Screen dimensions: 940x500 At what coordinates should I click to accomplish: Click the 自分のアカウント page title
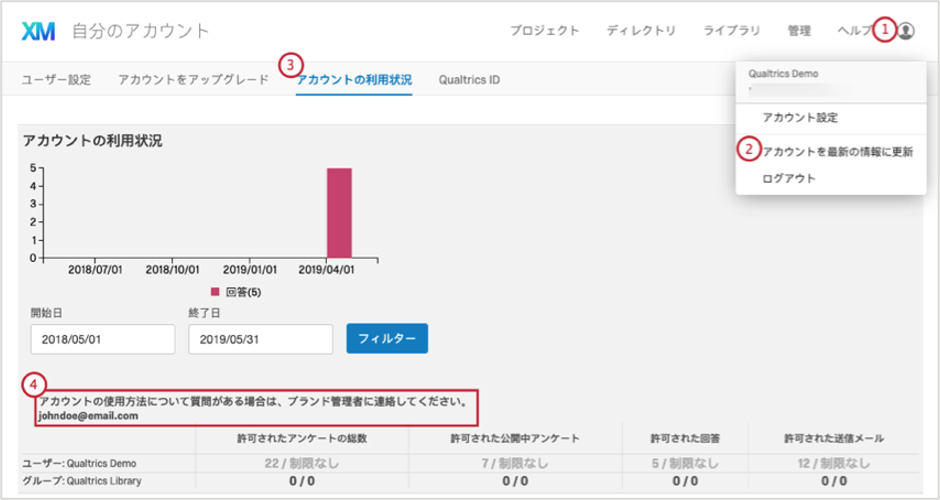[140, 31]
